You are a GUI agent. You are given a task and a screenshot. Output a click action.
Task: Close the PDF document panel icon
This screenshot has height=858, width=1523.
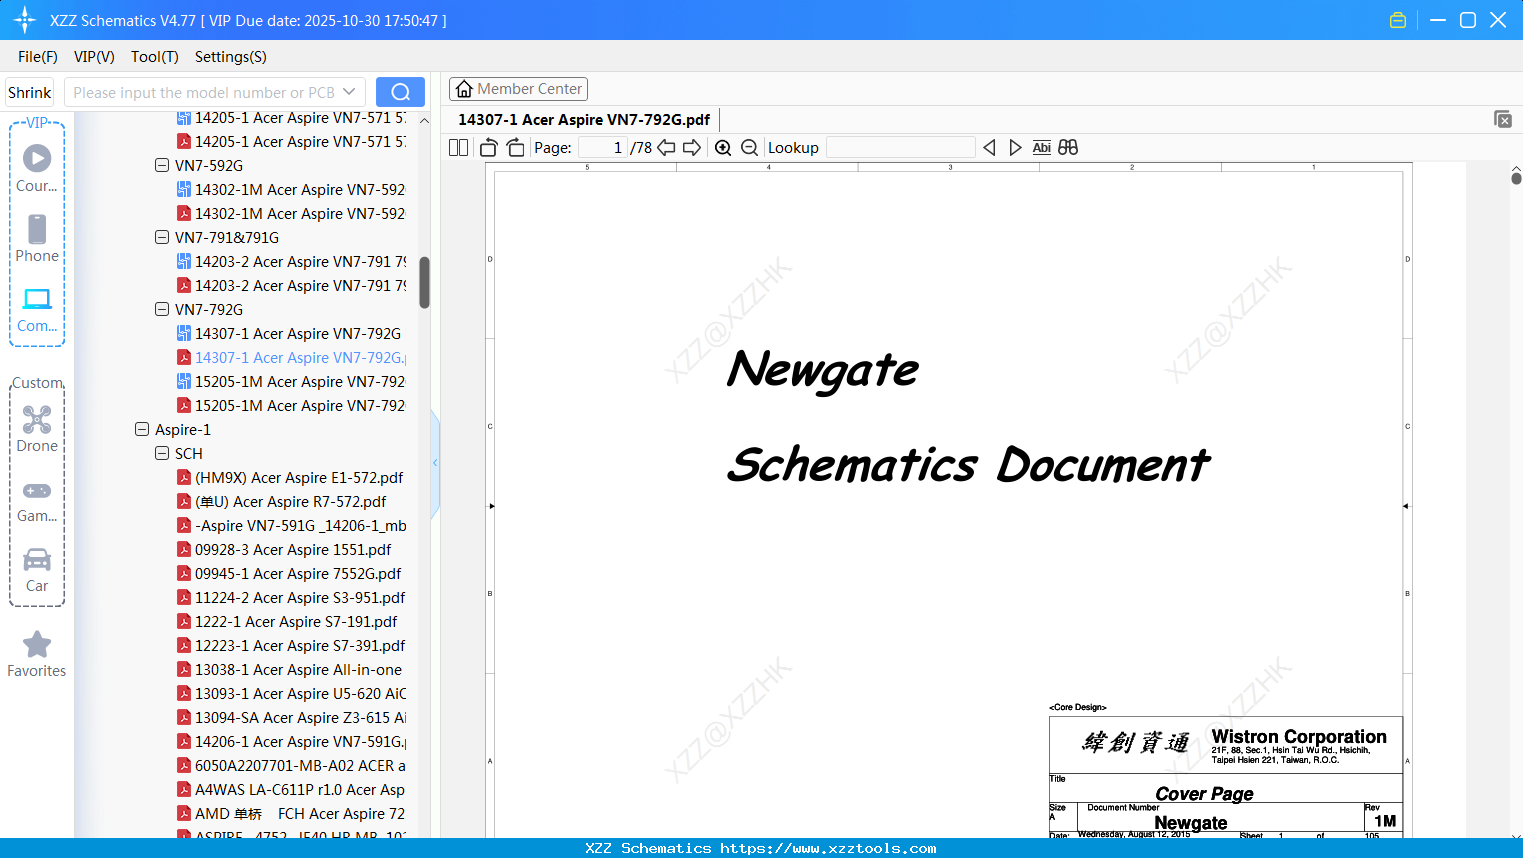pos(1503,119)
